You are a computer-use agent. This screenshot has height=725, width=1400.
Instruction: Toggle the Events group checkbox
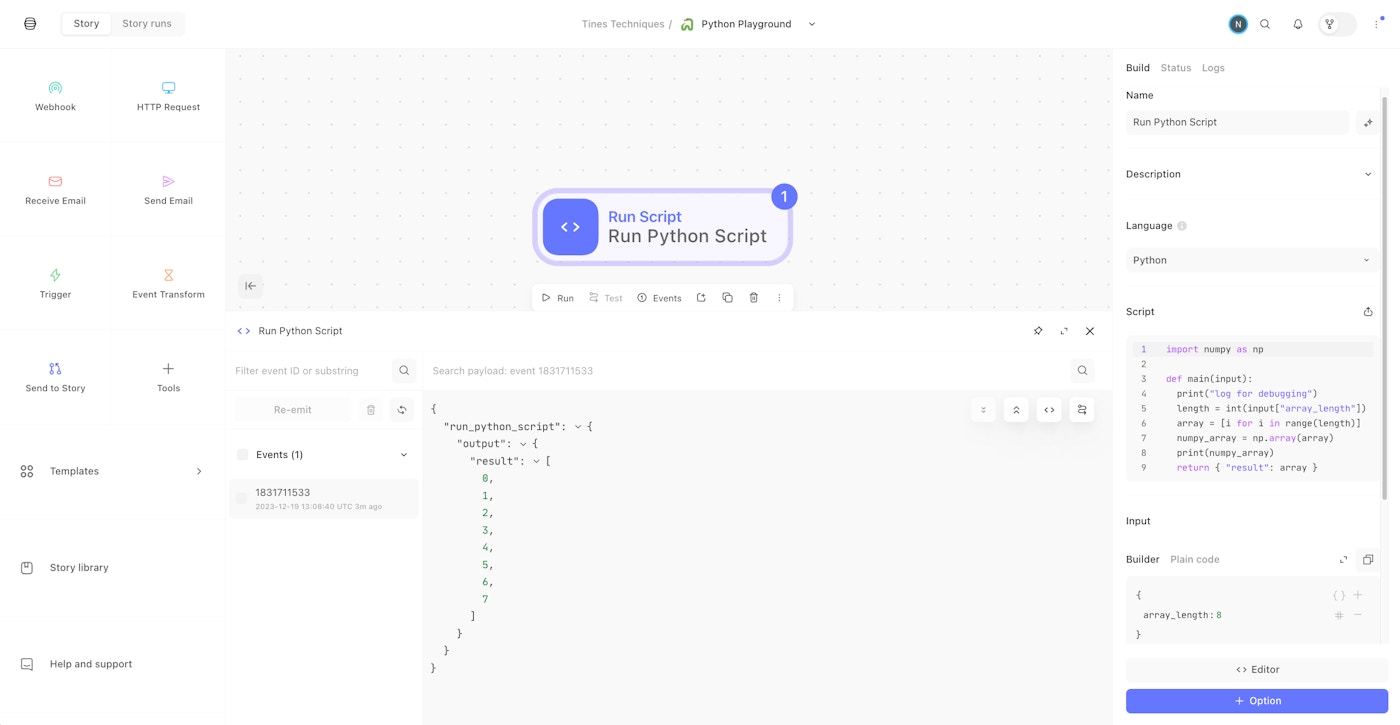click(241, 454)
